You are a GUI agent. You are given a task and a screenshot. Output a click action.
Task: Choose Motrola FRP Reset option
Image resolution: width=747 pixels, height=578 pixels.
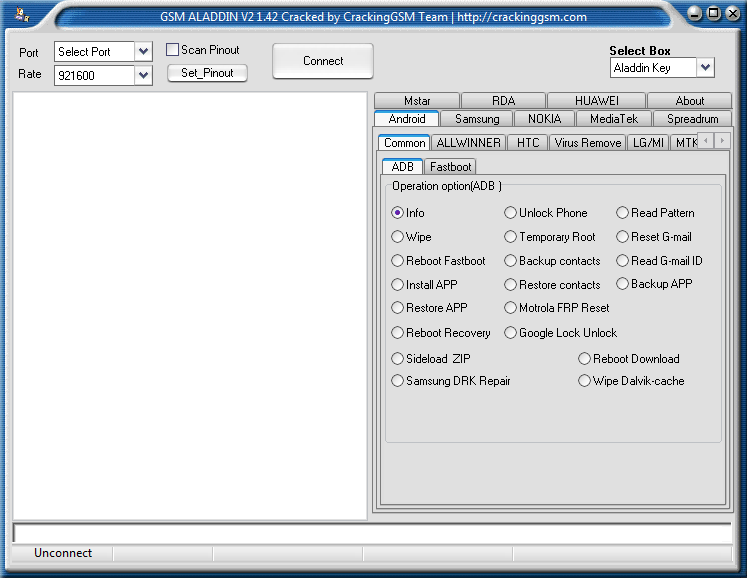(557, 307)
